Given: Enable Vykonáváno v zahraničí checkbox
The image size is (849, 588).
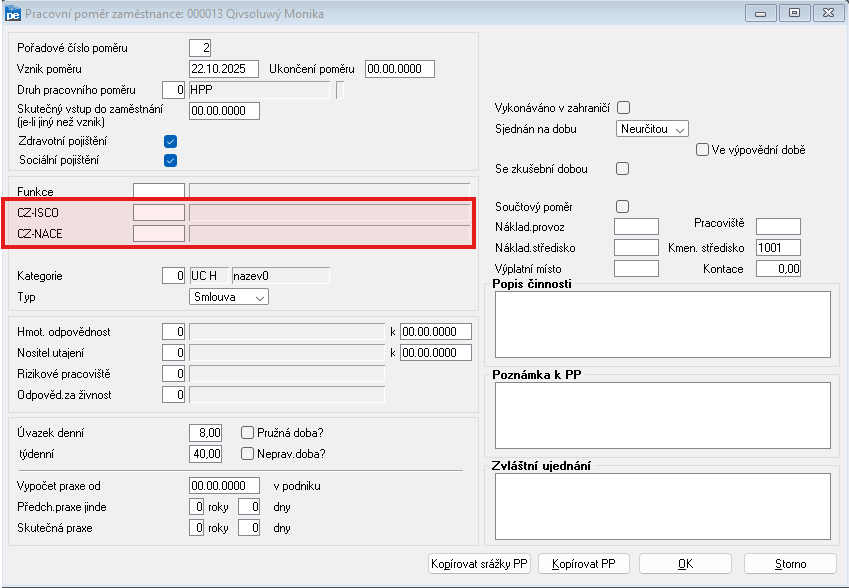Looking at the screenshot, I should [x=623, y=108].
